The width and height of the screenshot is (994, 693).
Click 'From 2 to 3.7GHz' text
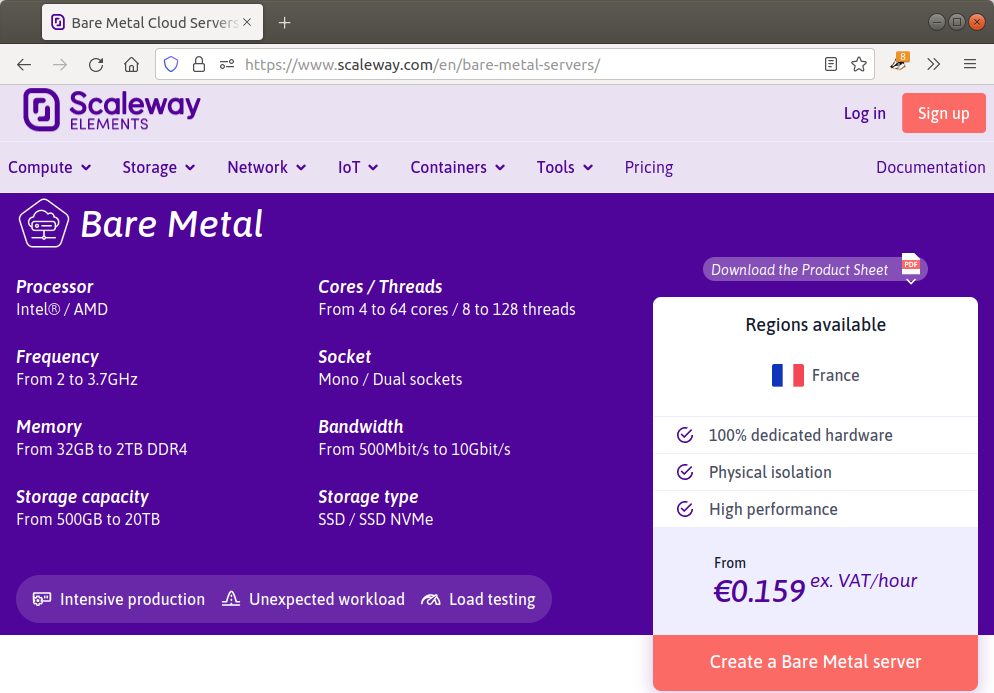click(77, 379)
